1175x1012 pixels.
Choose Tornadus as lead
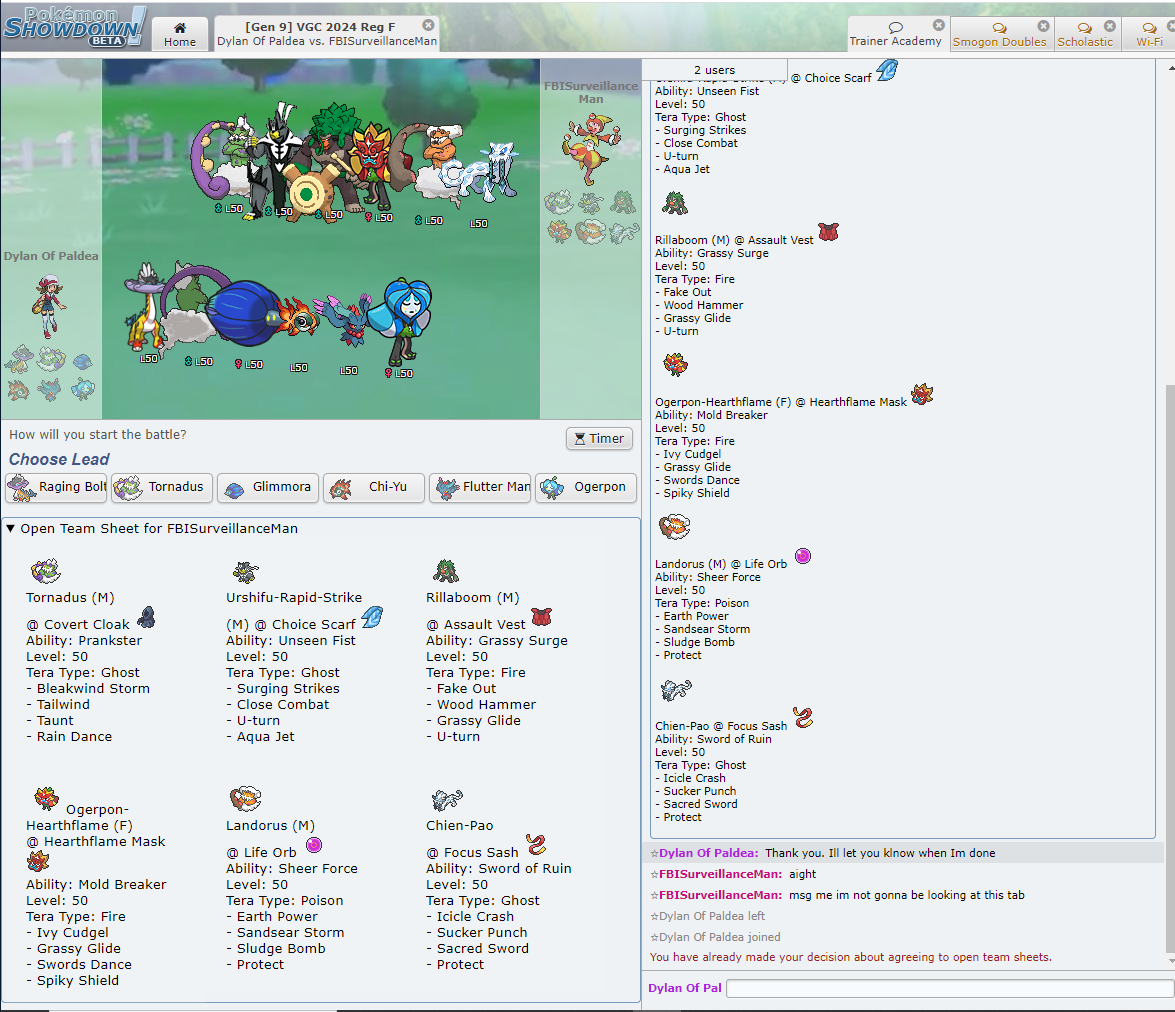[x=163, y=487]
